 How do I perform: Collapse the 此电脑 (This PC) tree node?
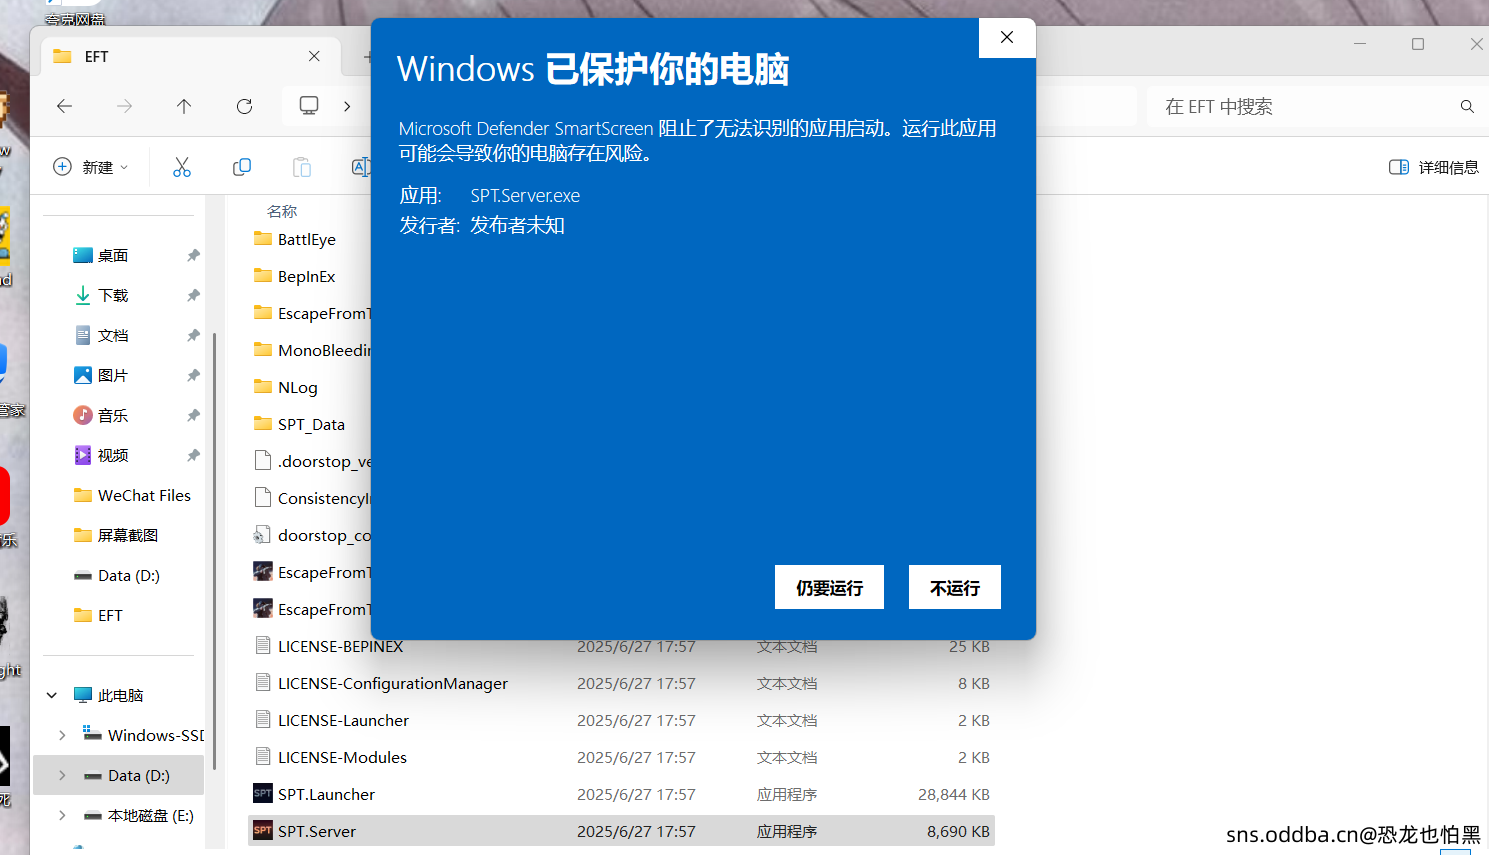(x=52, y=695)
